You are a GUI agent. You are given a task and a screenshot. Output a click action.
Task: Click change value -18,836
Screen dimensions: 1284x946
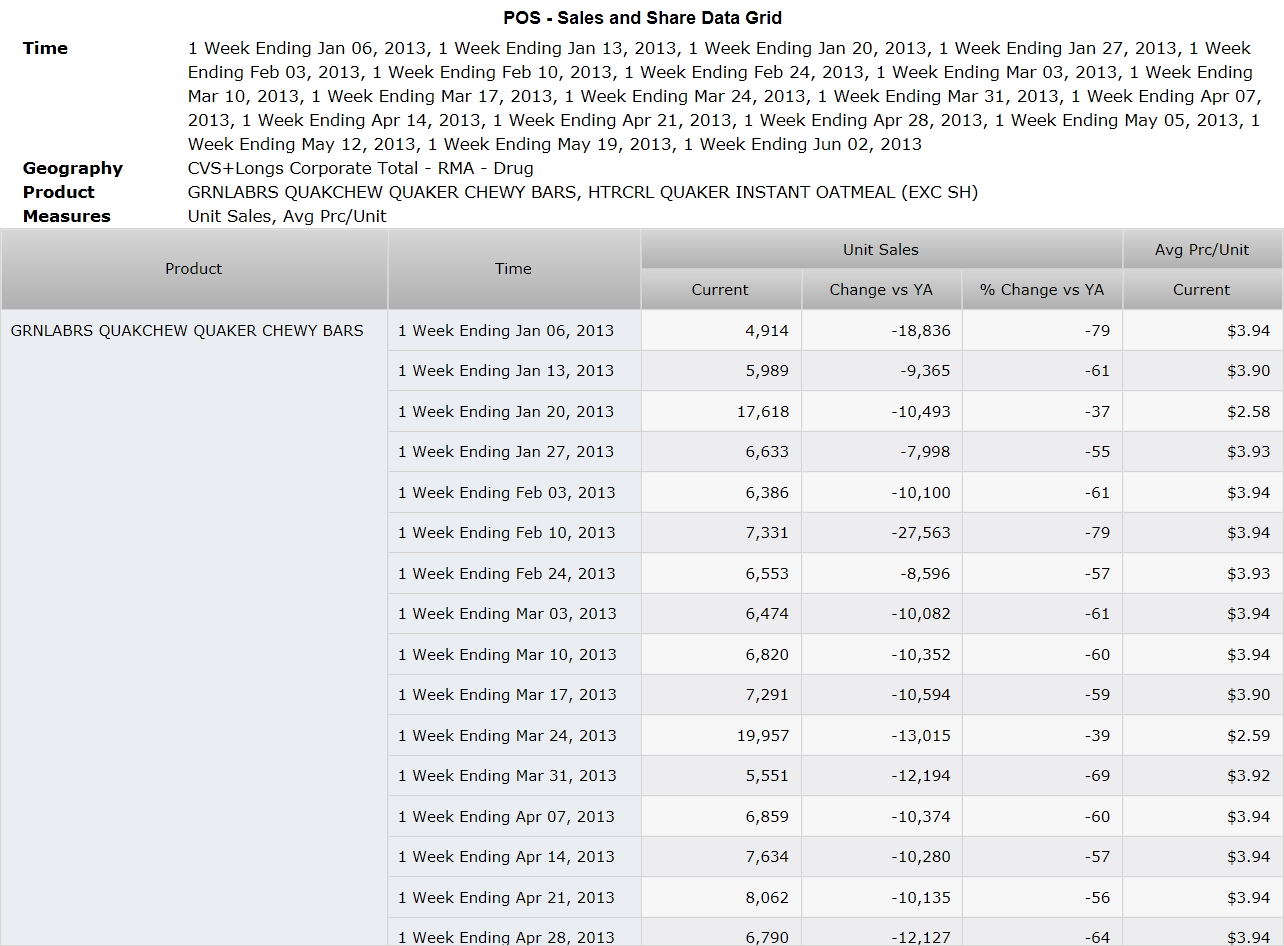921,331
